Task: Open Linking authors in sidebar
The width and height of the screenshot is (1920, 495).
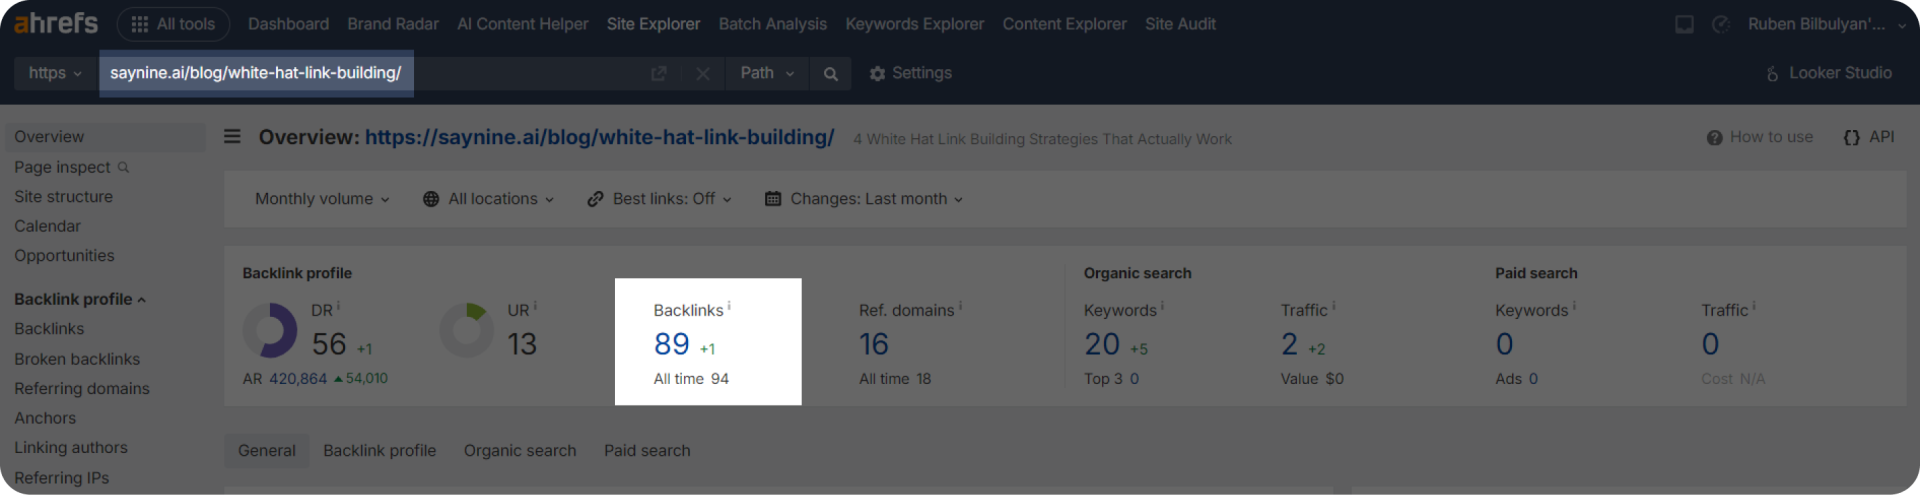Action: point(71,448)
